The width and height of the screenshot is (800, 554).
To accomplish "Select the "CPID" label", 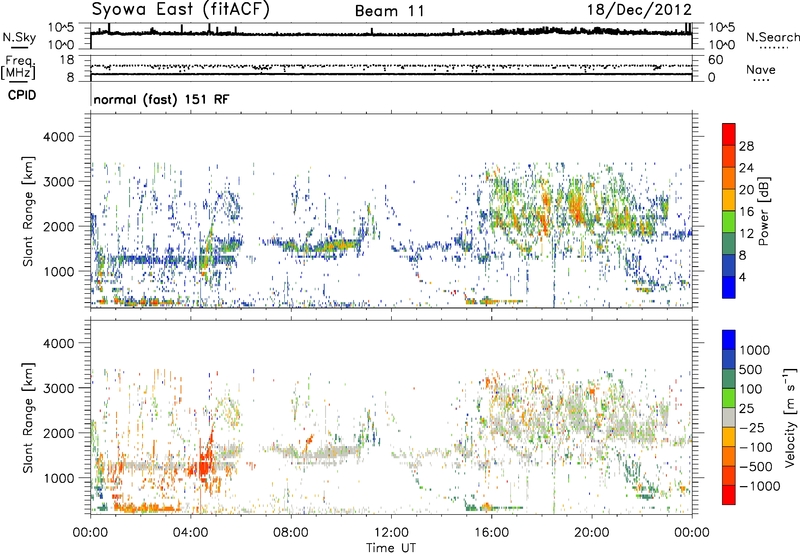I will coord(21,95).
